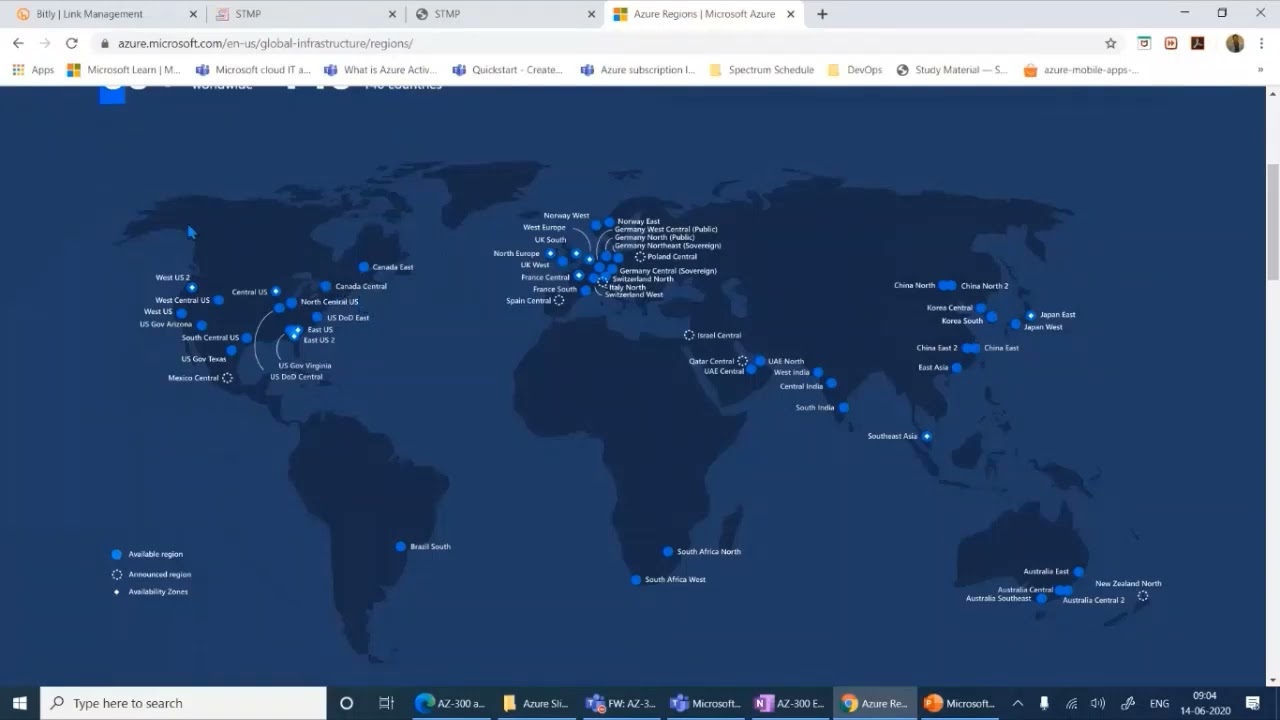The height and width of the screenshot is (720, 1280).
Task: Open the Azure Re... Chrome taskbar item
Action: [x=875, y=703]
